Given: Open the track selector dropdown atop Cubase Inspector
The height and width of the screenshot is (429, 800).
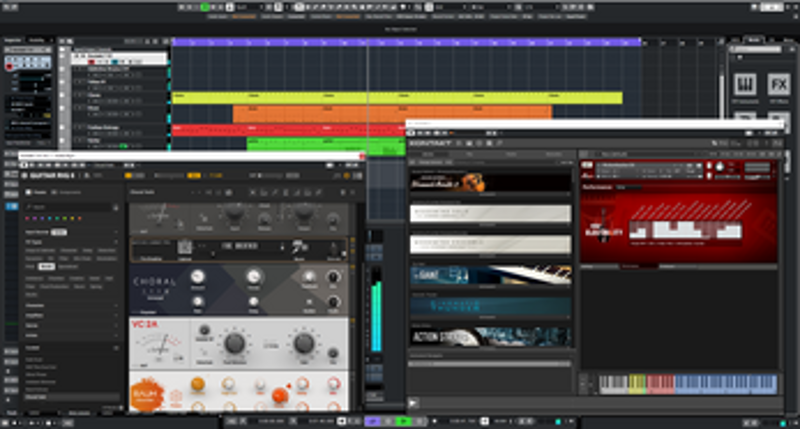Looking at the screenshot, I should pos(28,50).
